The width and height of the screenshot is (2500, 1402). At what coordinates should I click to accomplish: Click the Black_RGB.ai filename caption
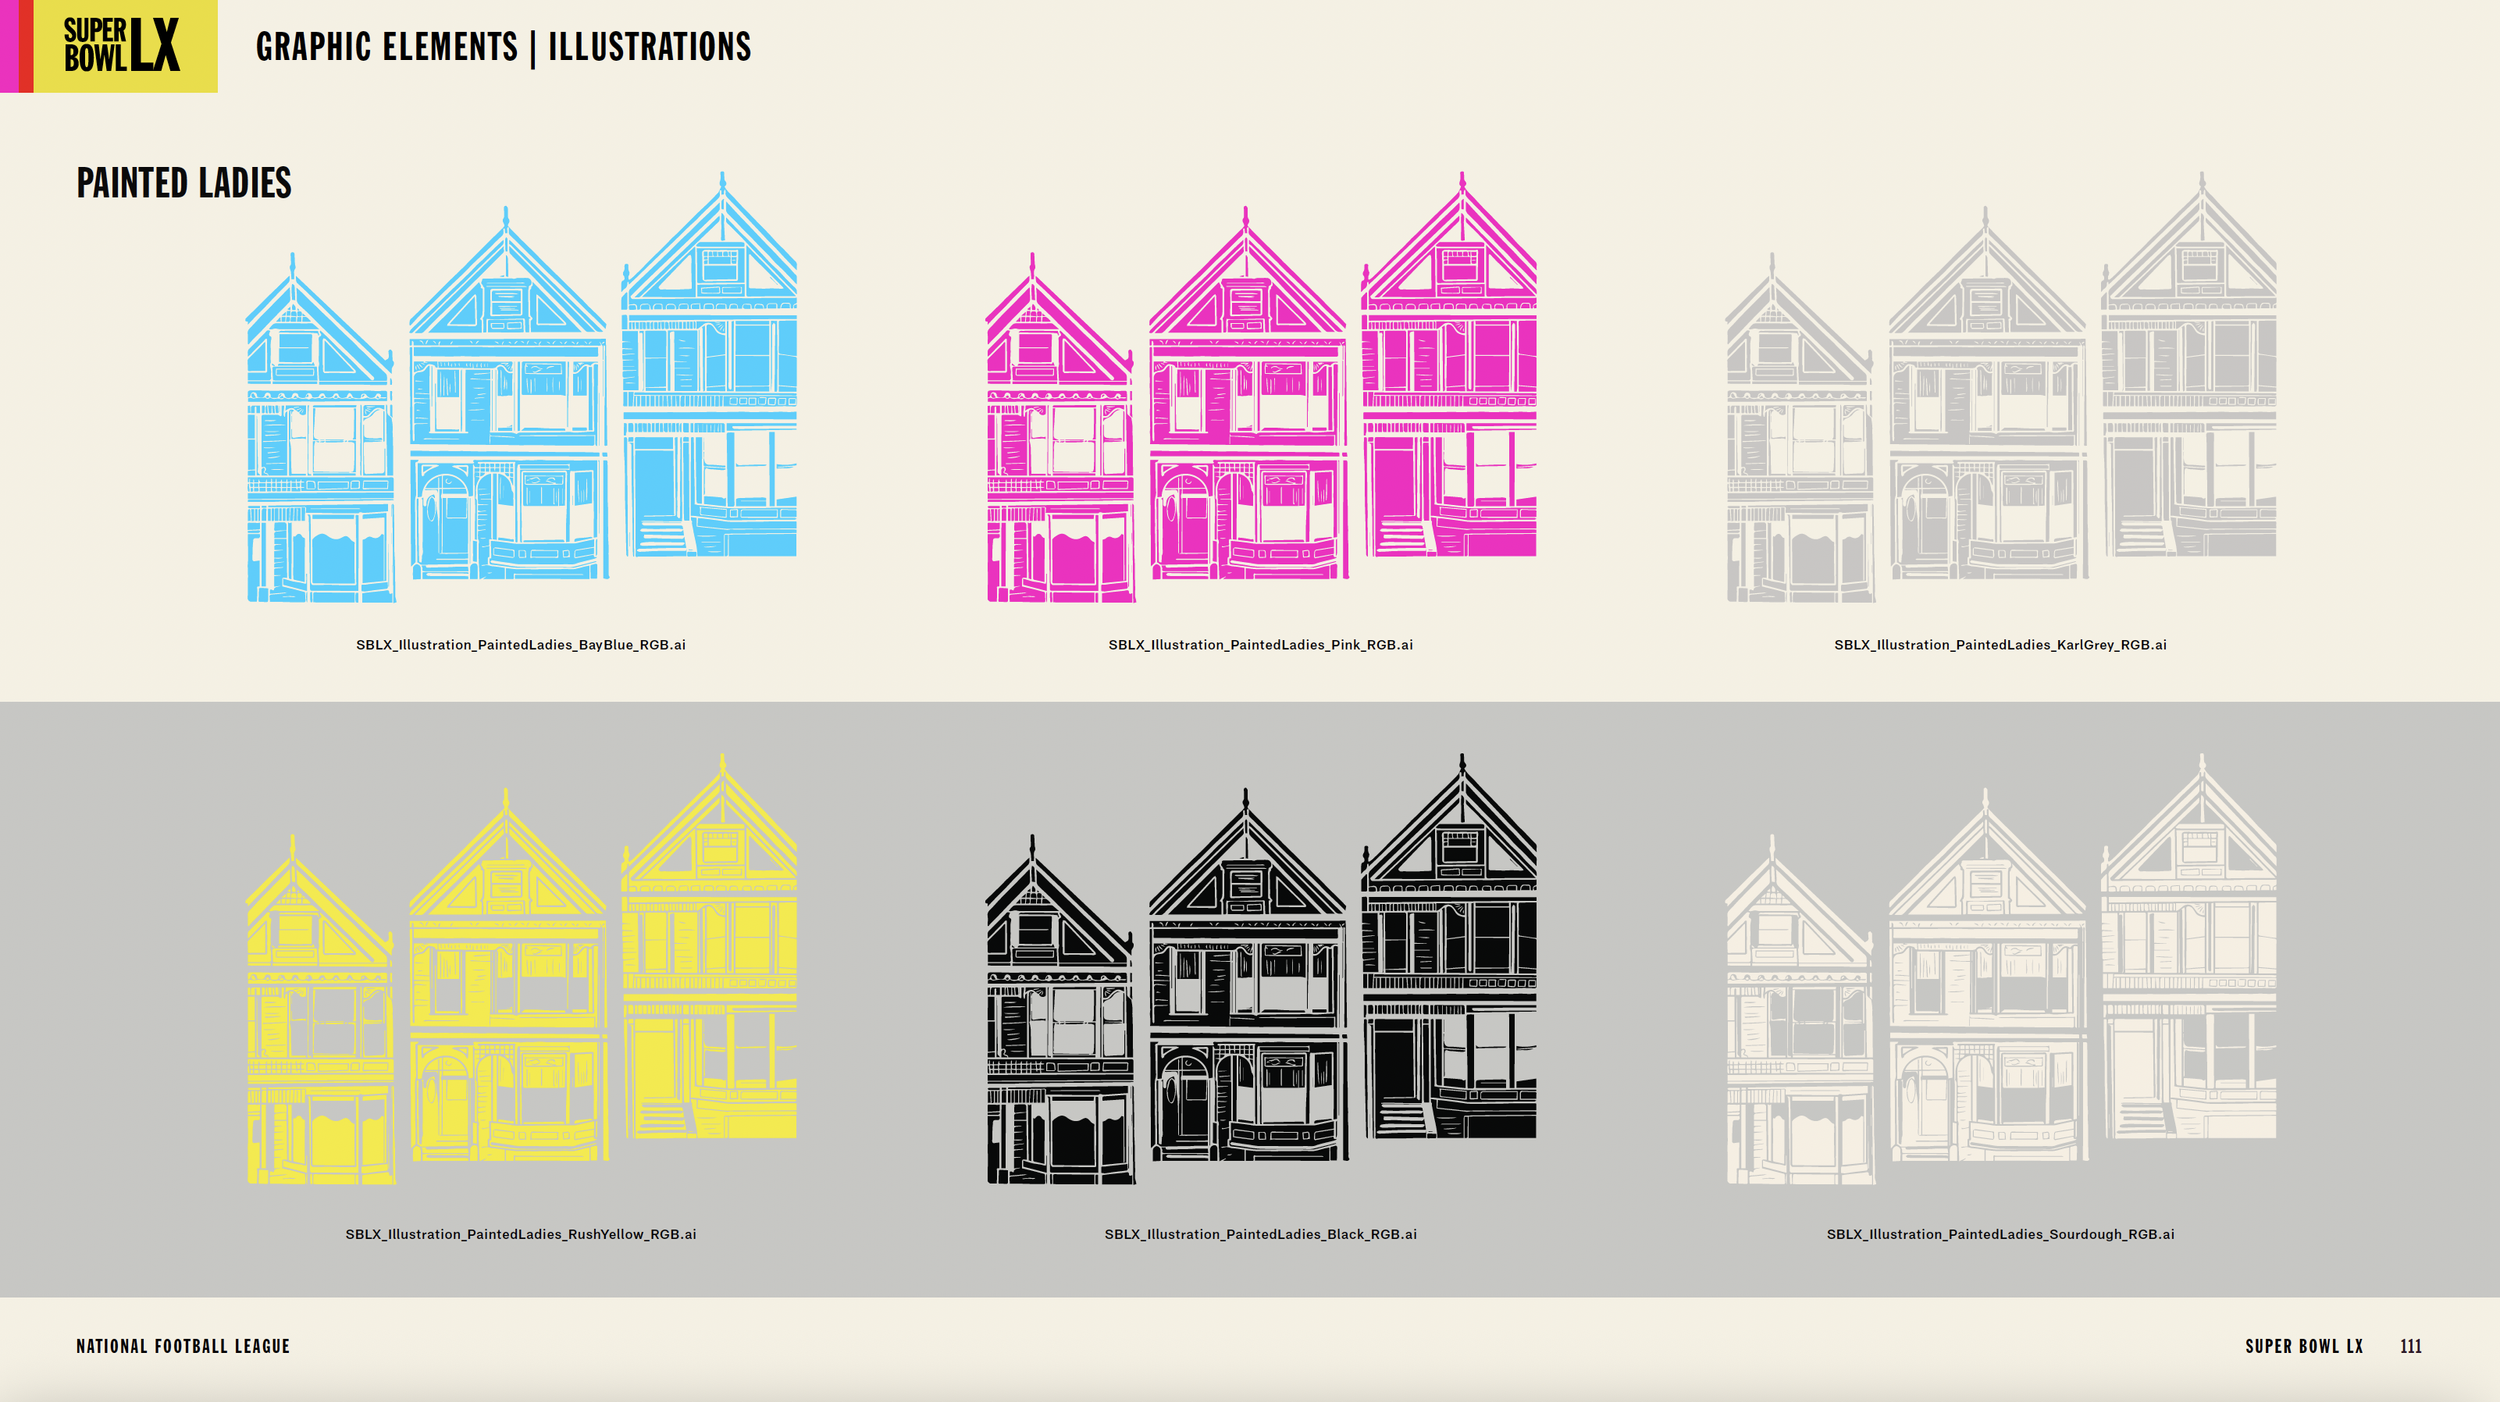[x=1260, y=1234]
